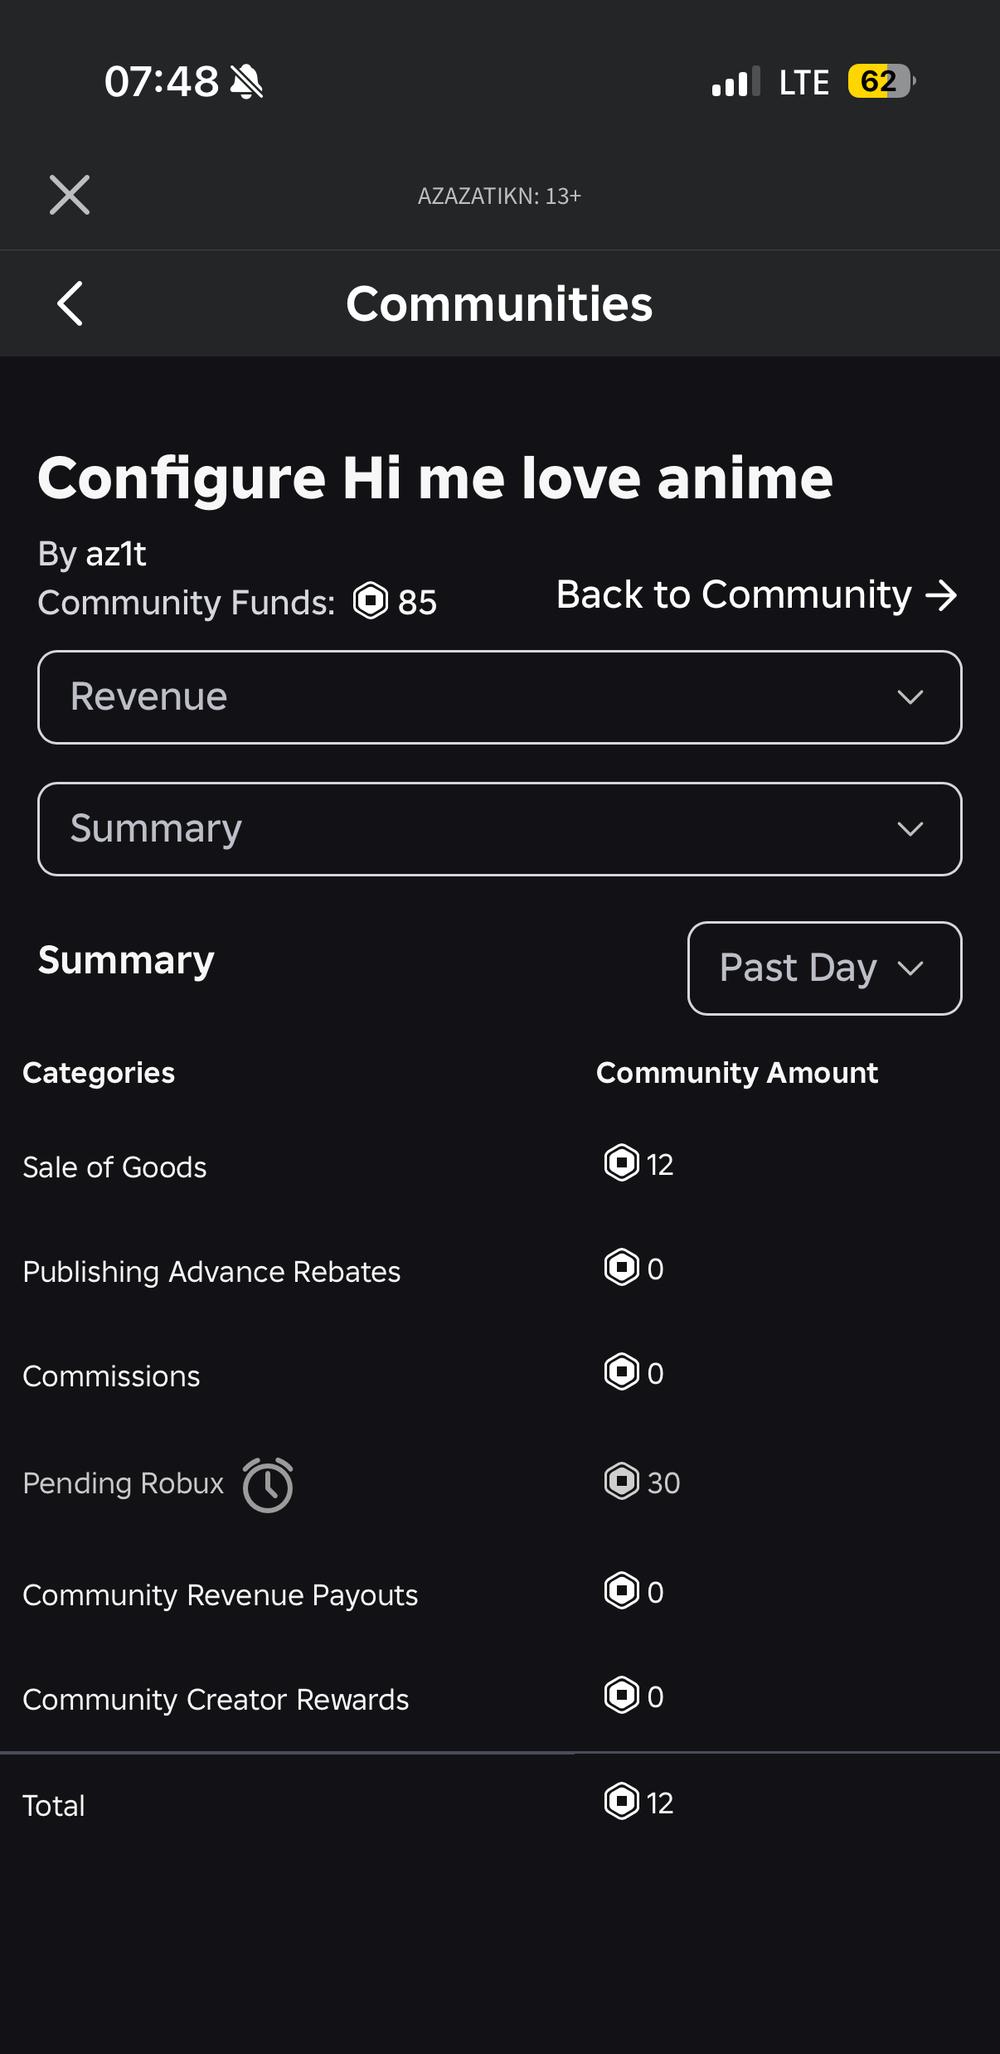Tap the silent mode bell icon in status bar
This screenshot has height=2054, width=1000.
tap(246, 82)
